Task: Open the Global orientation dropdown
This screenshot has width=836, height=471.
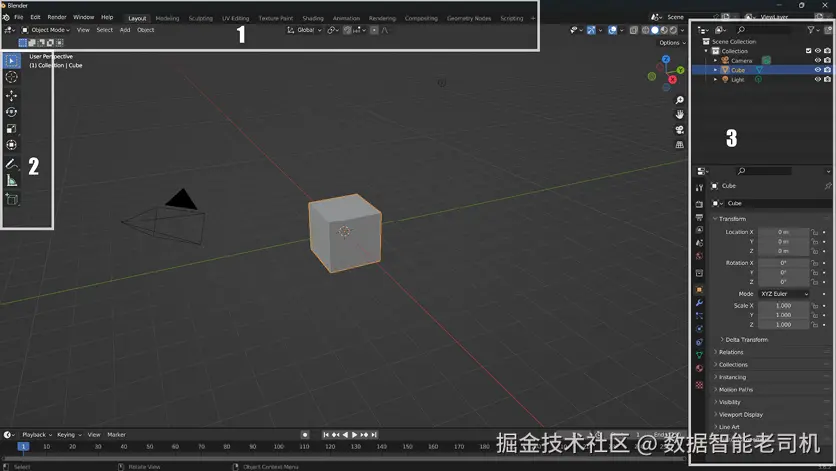Action: (304, 30)
